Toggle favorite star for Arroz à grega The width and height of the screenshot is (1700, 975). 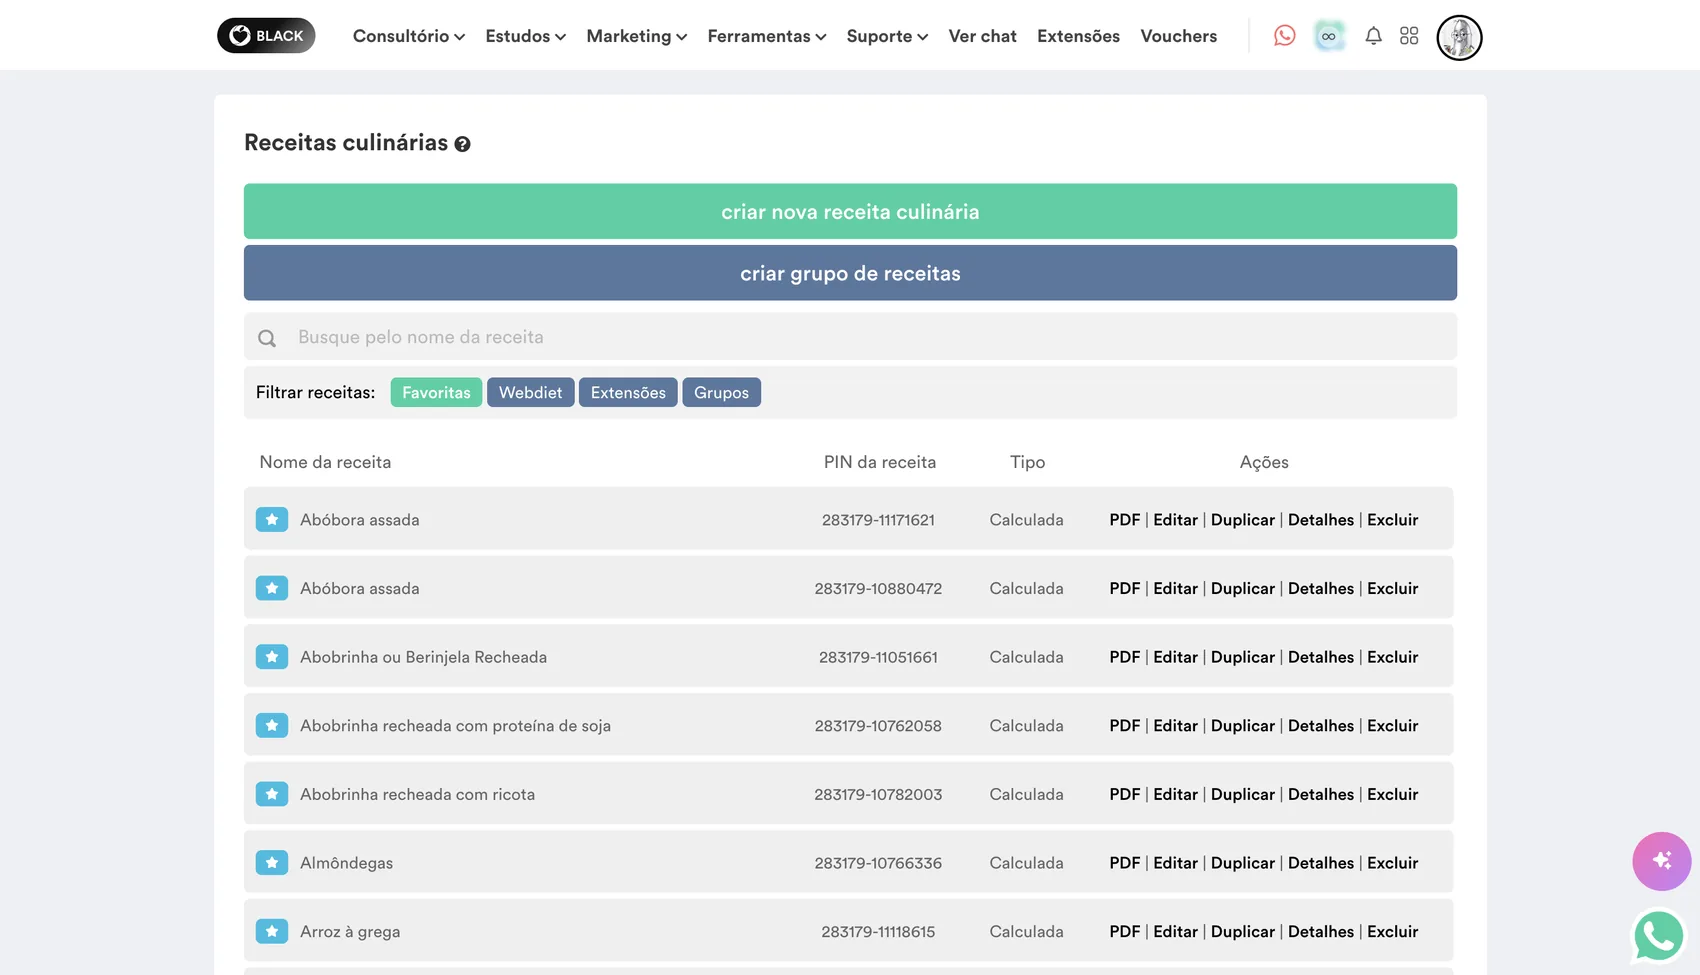click(272, 931)
